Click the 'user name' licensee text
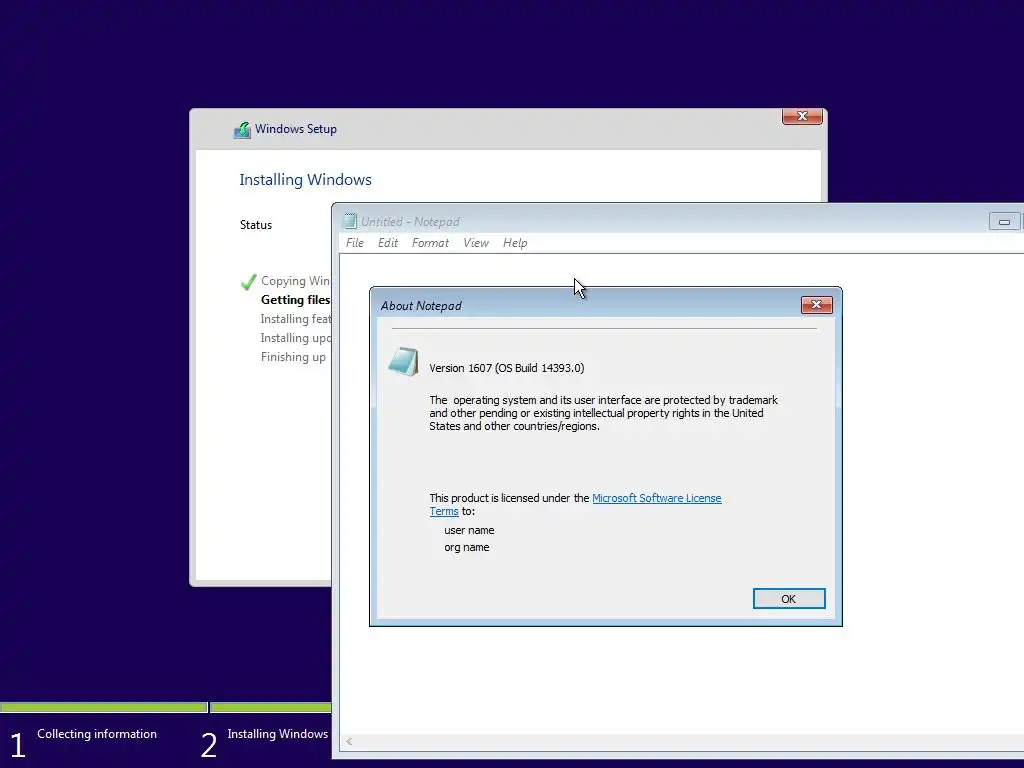Viewport: 1024px width, 768px height. coord(469,530)
